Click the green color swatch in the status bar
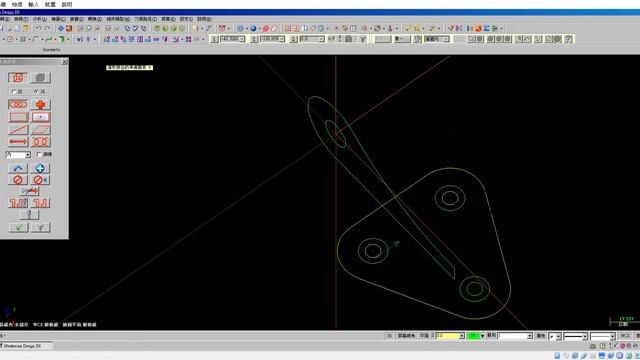Image resolution: width=640 pixels, height=360 pixels. point(473,336)
